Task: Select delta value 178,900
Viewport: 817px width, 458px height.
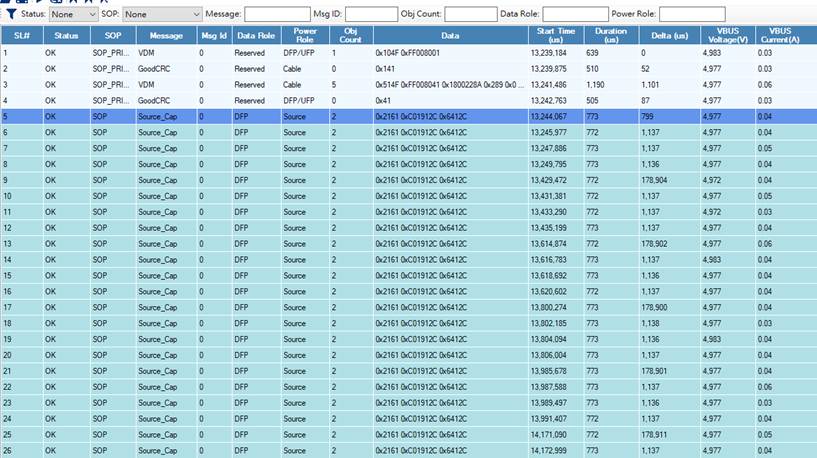Action: click(x=654, y=307)
